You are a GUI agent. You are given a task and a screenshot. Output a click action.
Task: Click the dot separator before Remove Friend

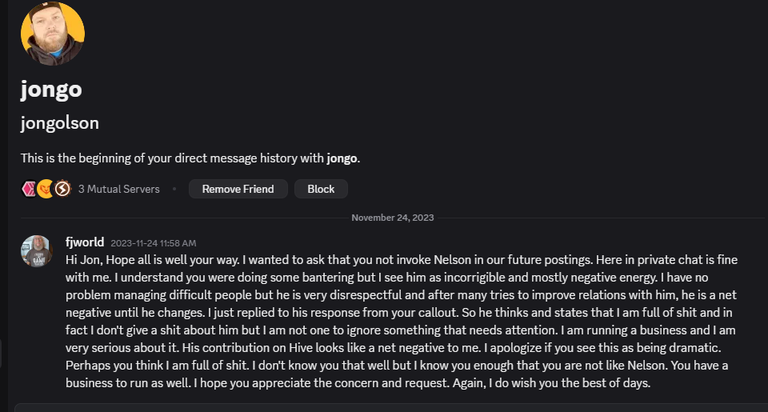pos(174,189)
